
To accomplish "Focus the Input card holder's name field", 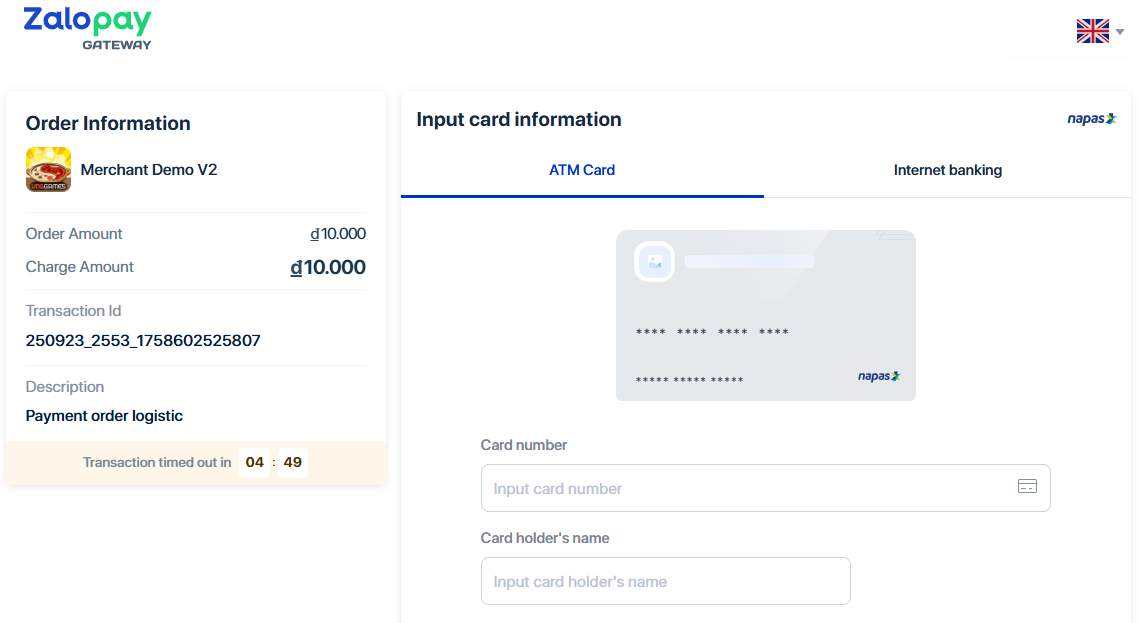I will pyautogui.click(x=665, y=581).
